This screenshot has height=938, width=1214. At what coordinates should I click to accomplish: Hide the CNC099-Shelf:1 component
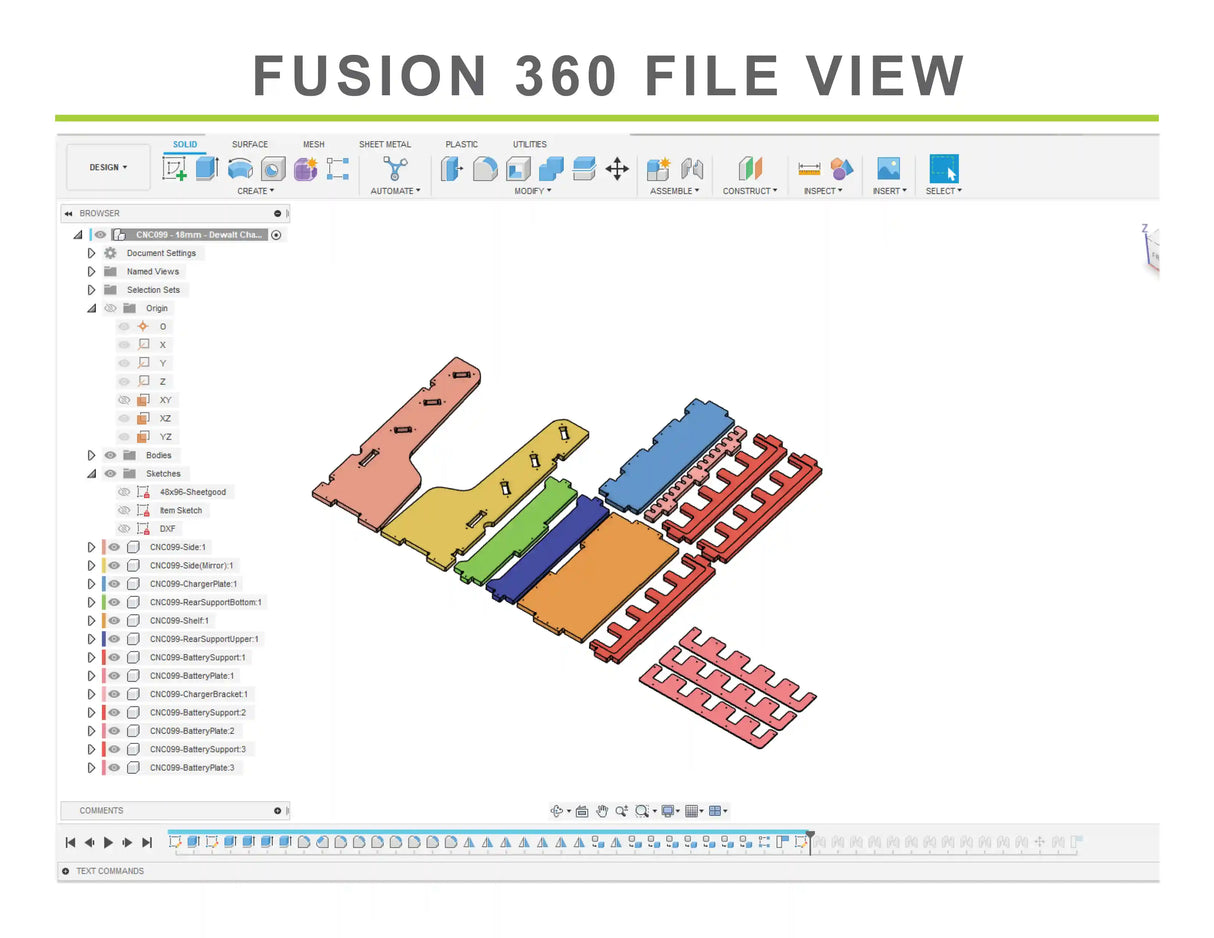tap(115, 620)
